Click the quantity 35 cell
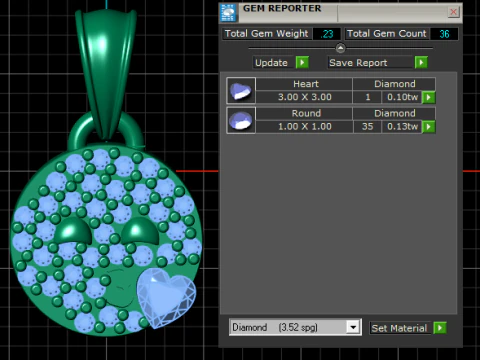 [367, 127]
